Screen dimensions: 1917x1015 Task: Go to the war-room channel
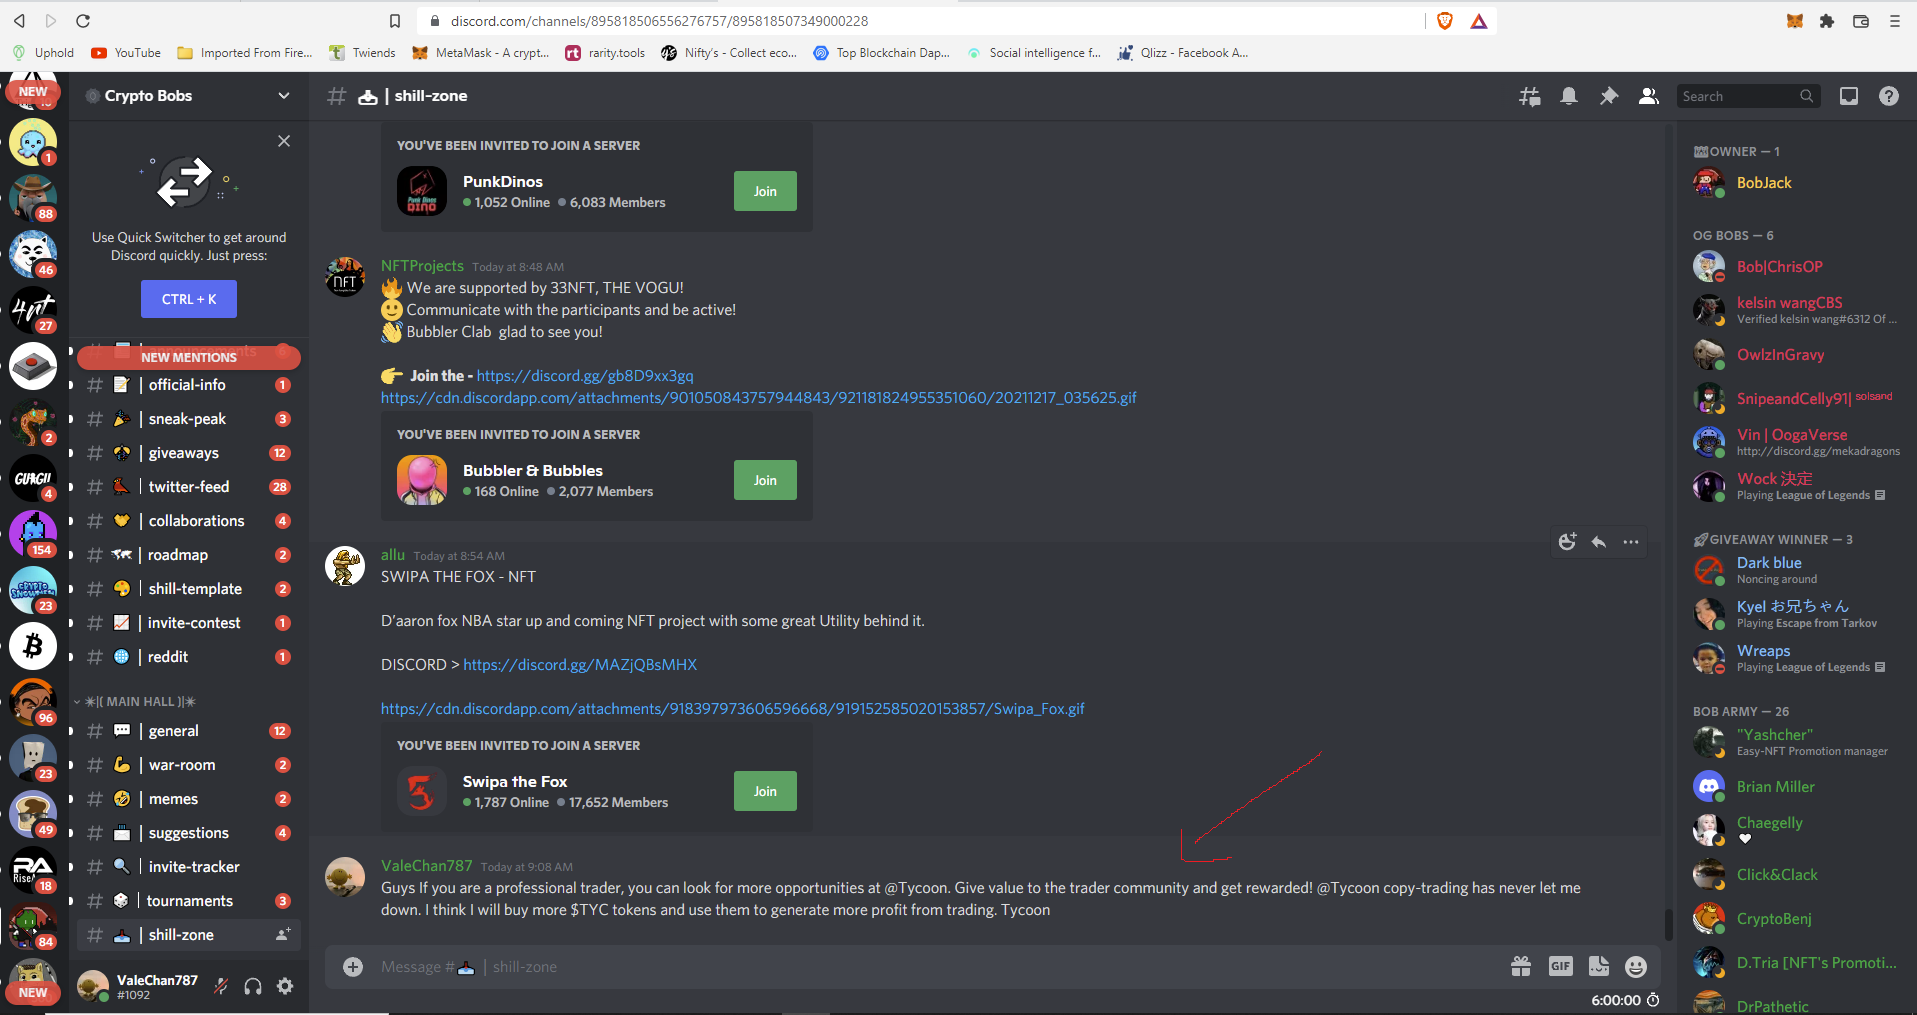187,765
